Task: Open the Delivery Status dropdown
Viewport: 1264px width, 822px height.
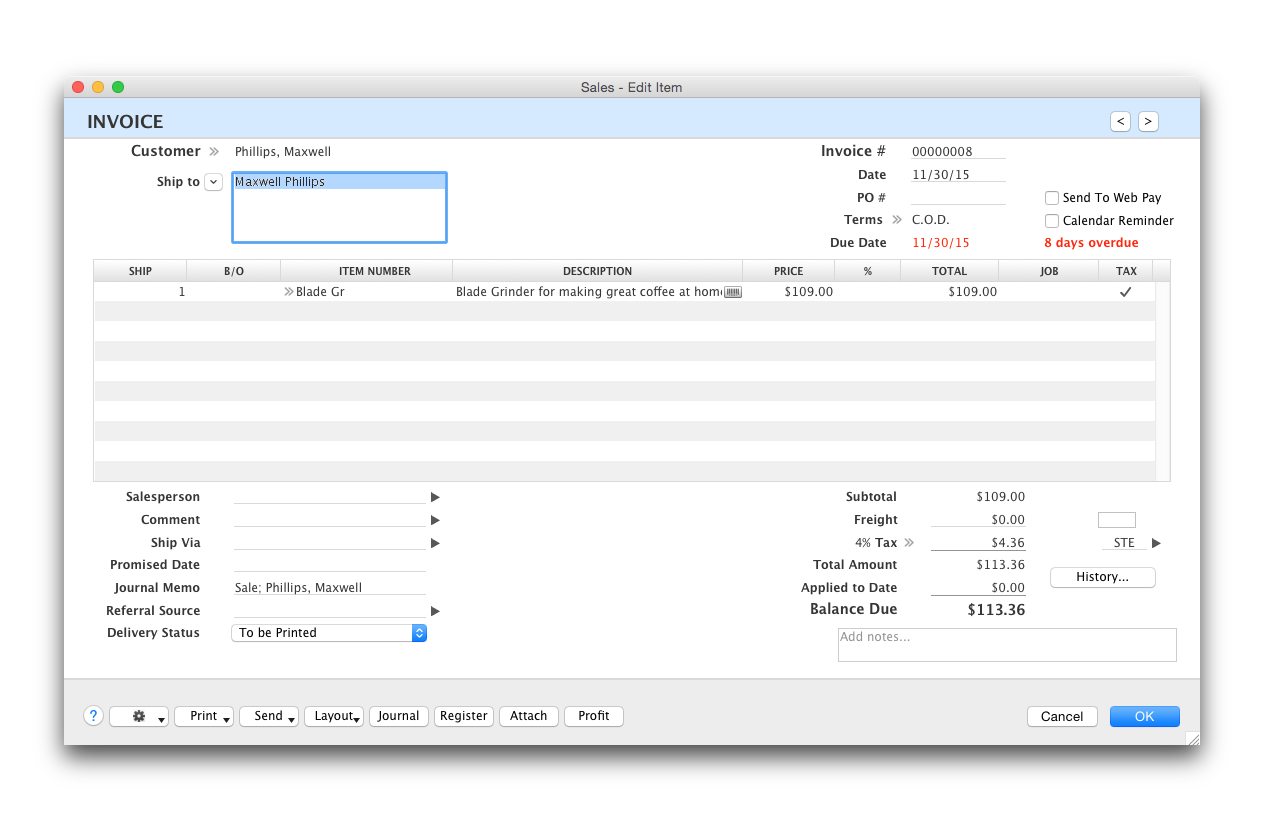Action: click(x=419, y=633)
